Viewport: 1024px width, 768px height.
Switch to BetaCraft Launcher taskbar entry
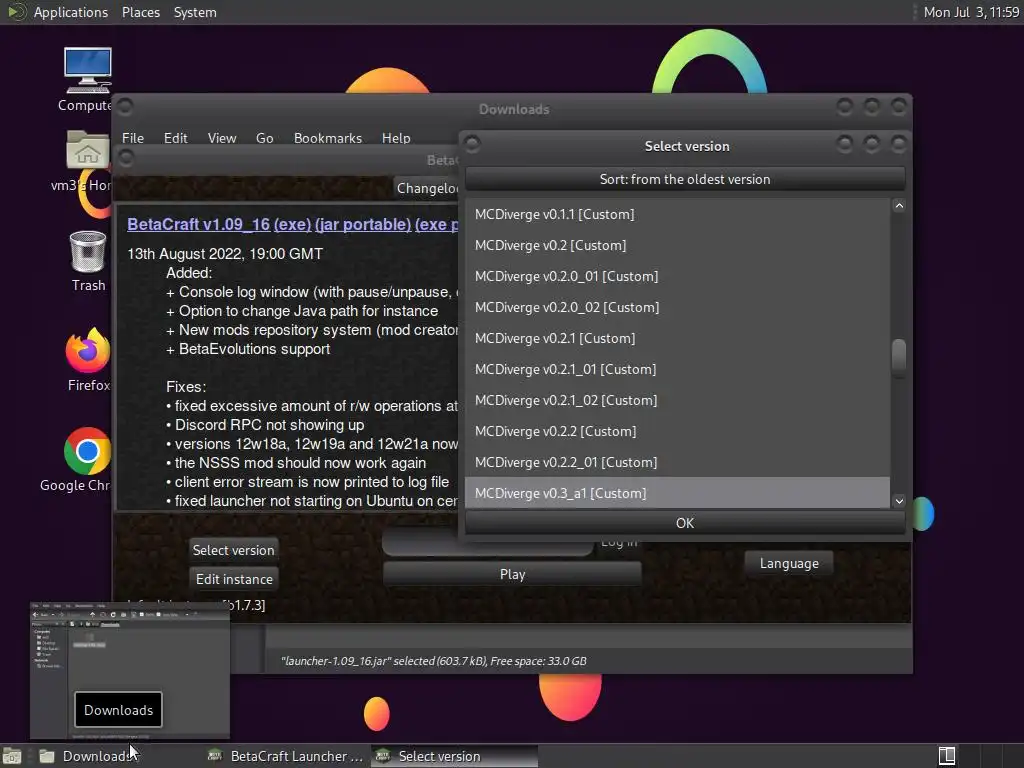tap(285, 756)
